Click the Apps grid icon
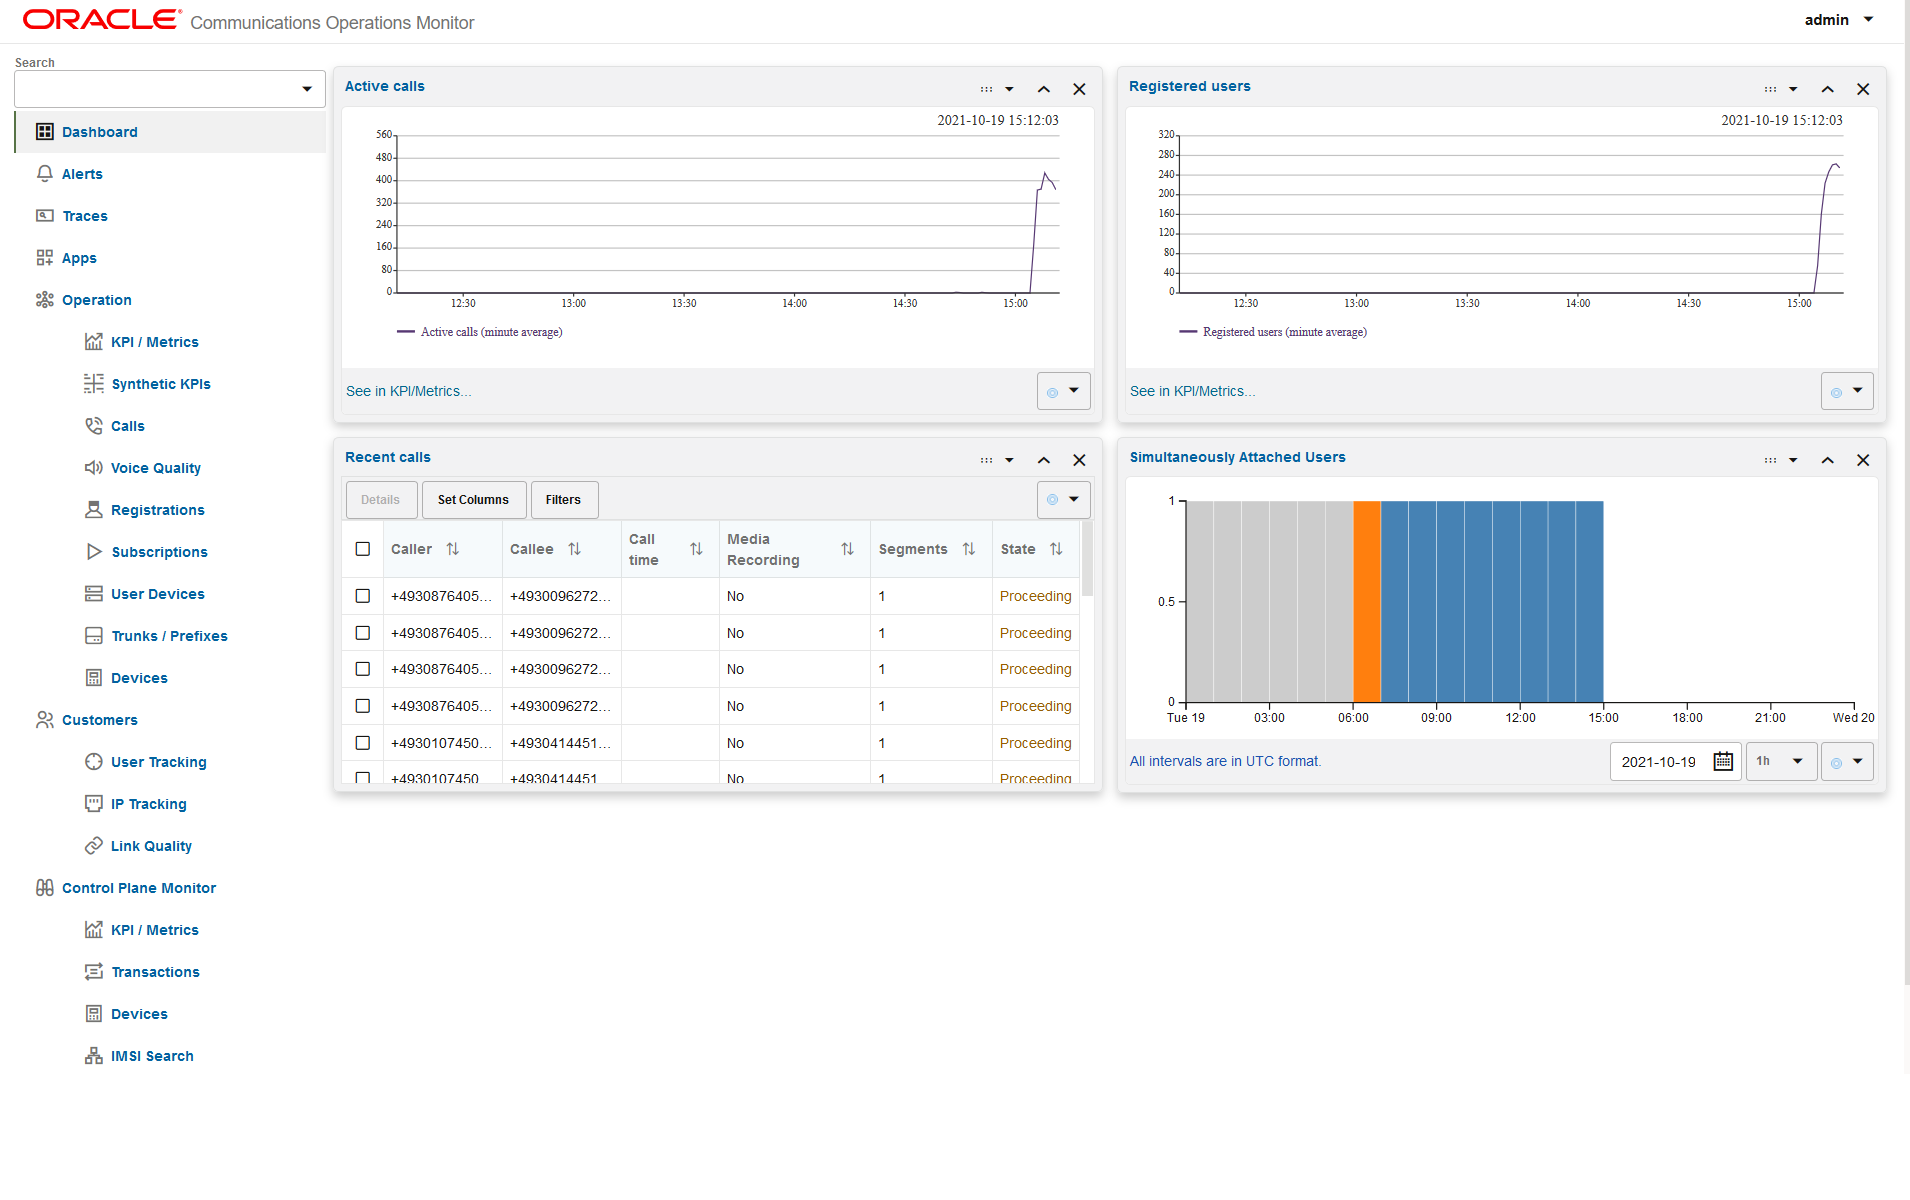 point(44,258)
